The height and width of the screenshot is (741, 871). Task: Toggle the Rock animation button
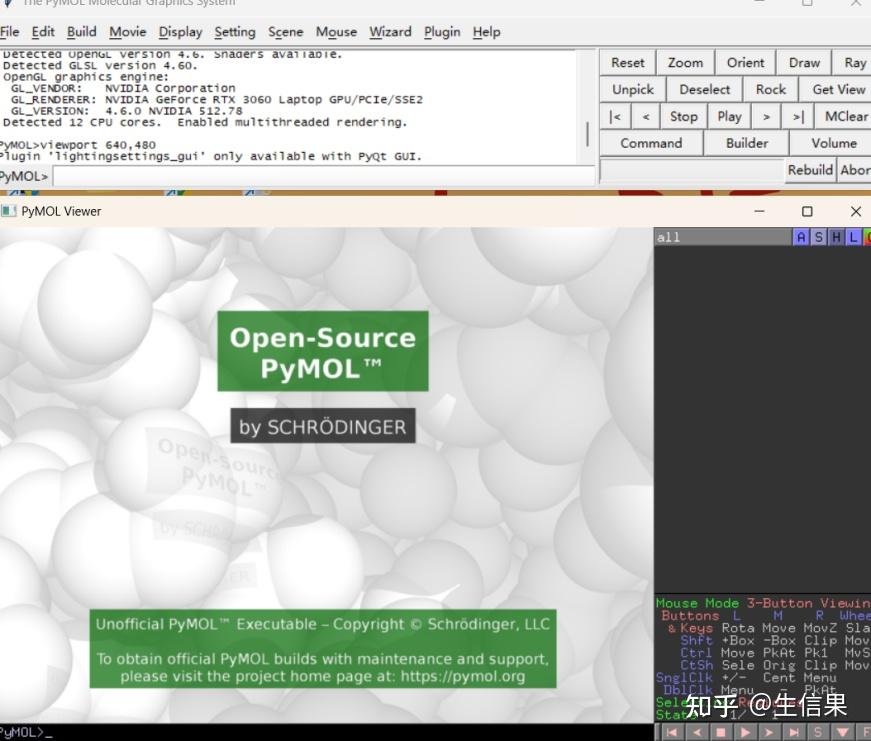770,89
